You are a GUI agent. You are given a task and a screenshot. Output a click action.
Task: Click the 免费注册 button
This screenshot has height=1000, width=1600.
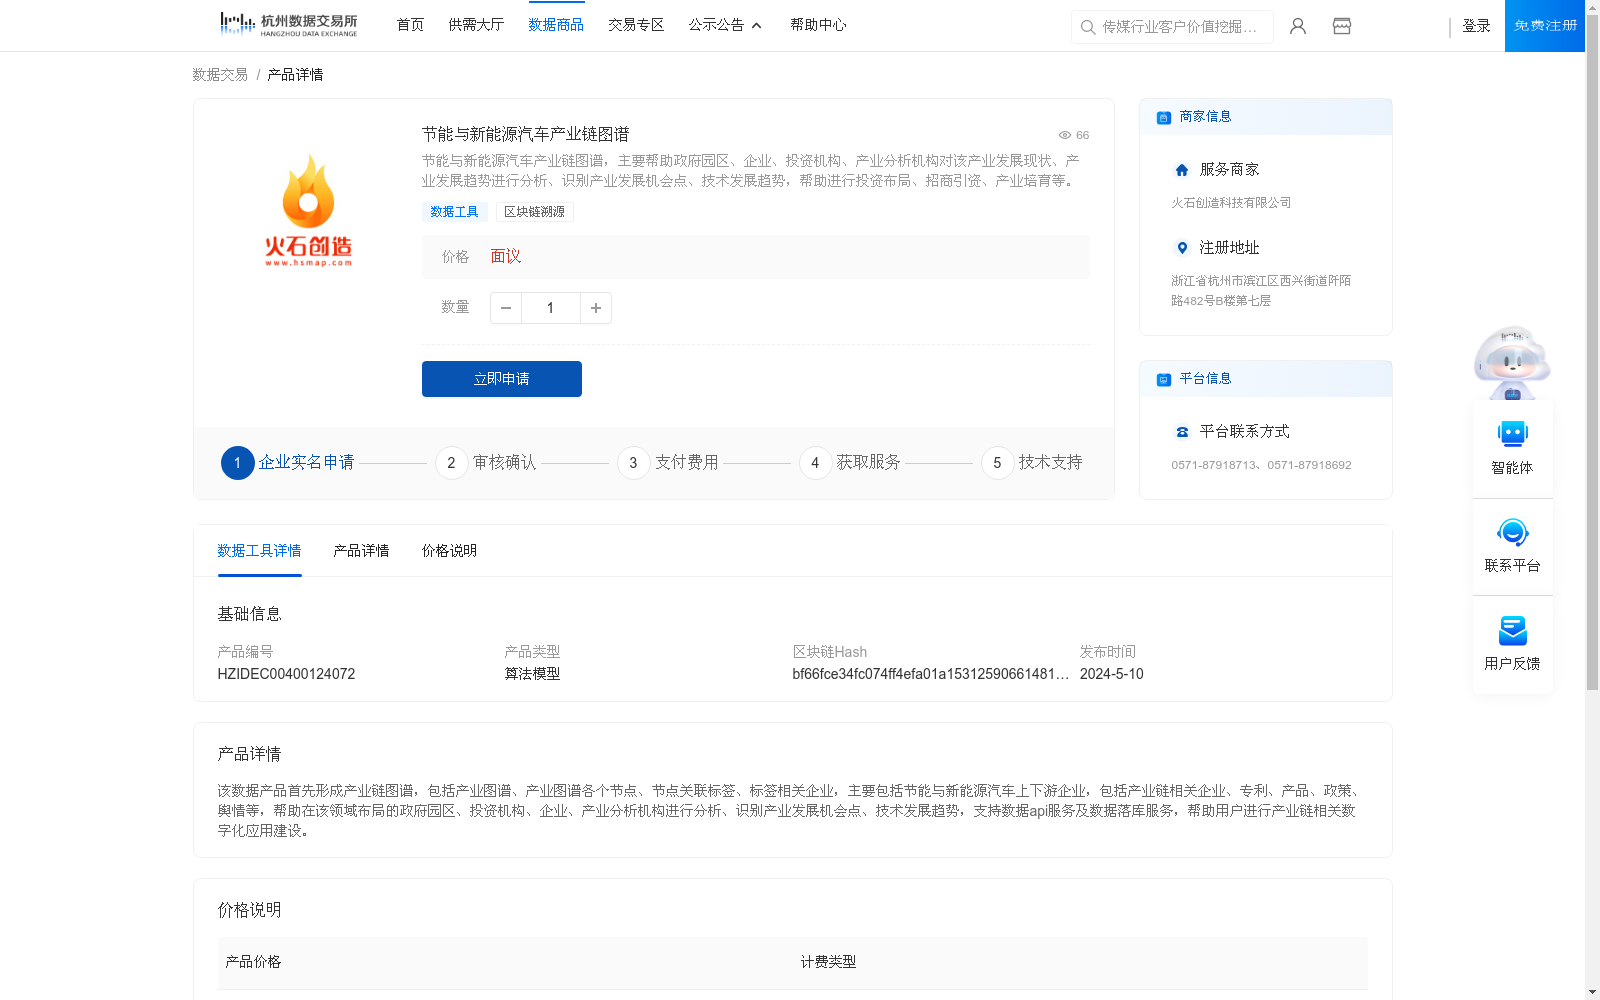tap(1545, 26)
